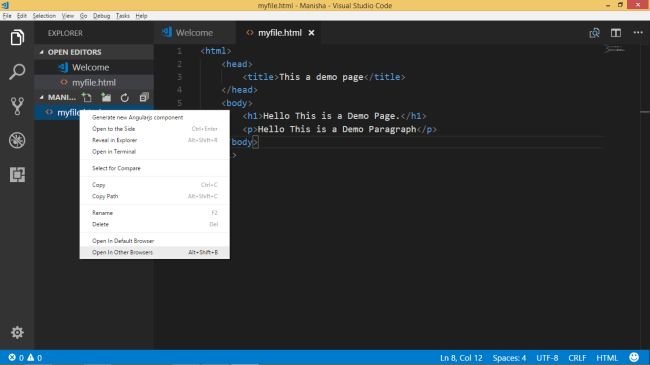Choose Open In Other Browsers
Viewport: 650px width, 365px height.
155,252
